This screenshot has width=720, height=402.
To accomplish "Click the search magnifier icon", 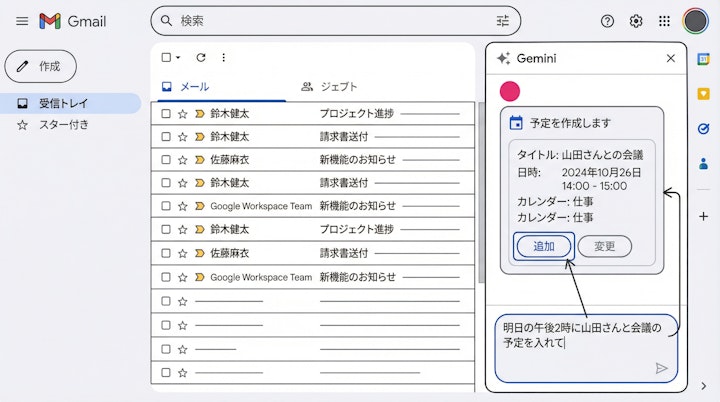I will coord(166,21).
